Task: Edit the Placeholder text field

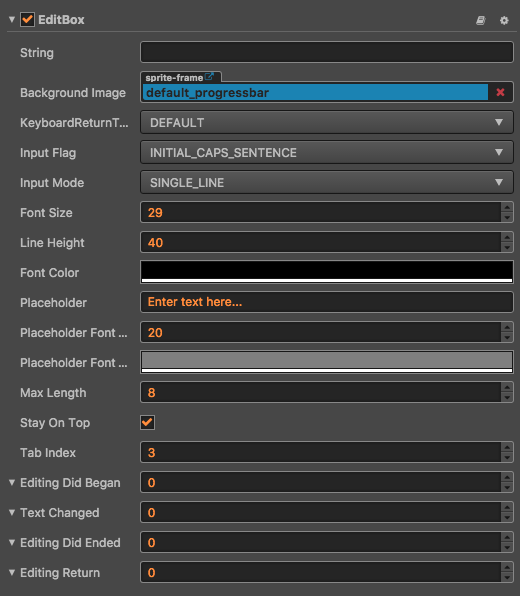Action: pos(327,302)
